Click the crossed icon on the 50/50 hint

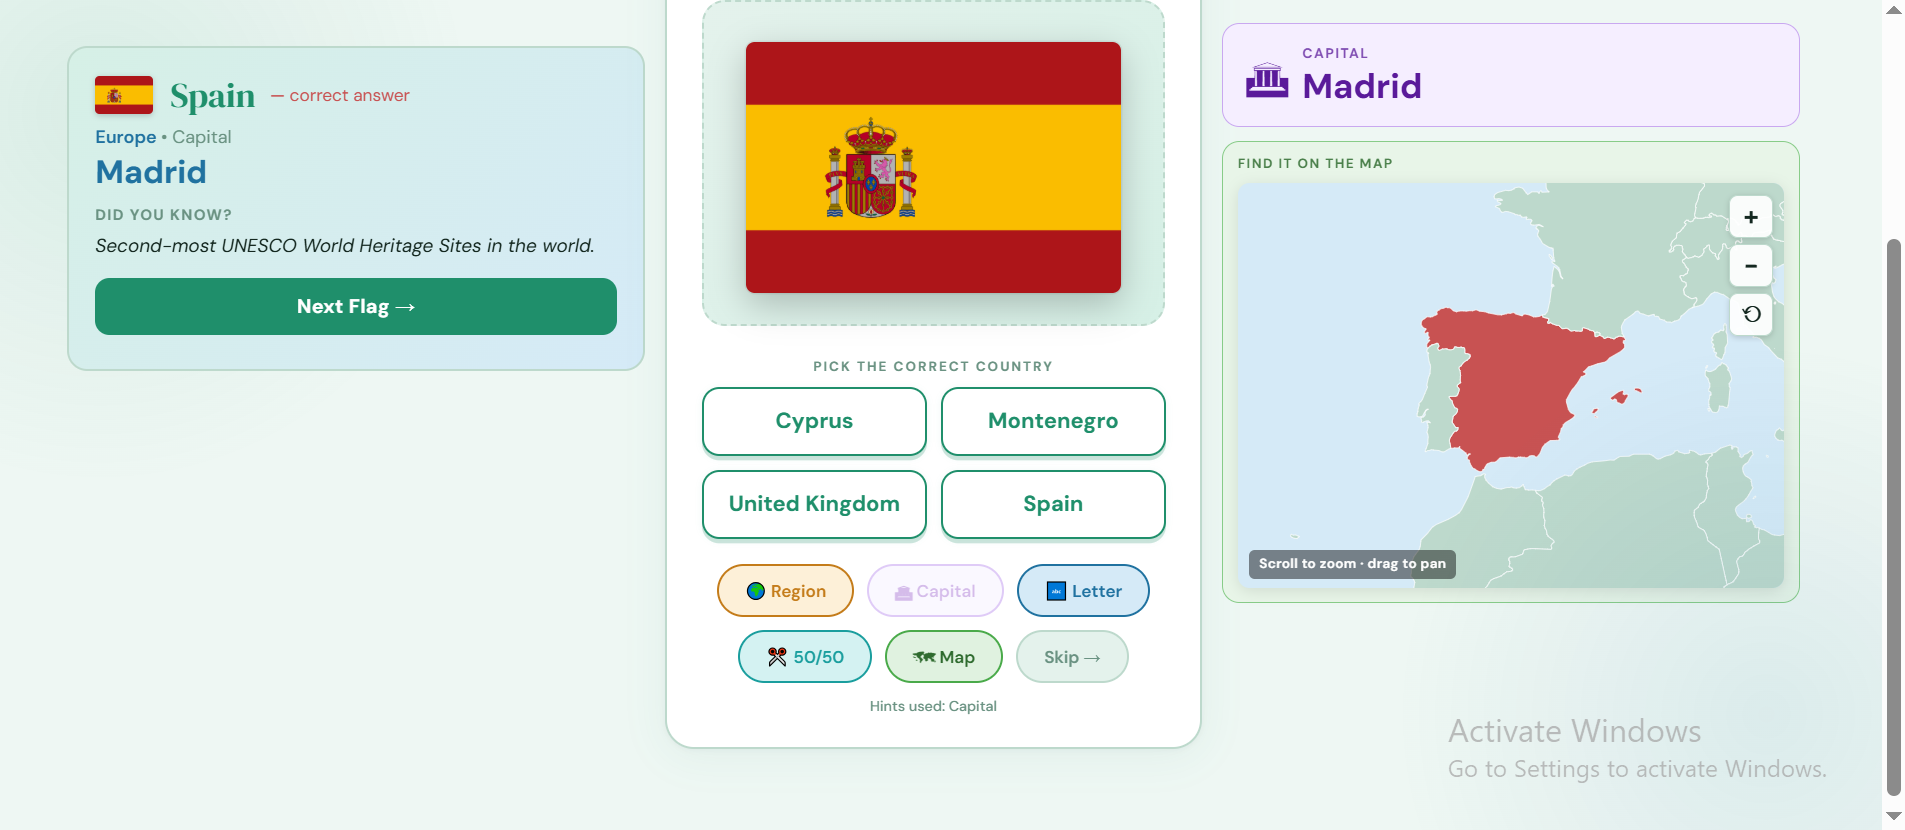point(777,657)
